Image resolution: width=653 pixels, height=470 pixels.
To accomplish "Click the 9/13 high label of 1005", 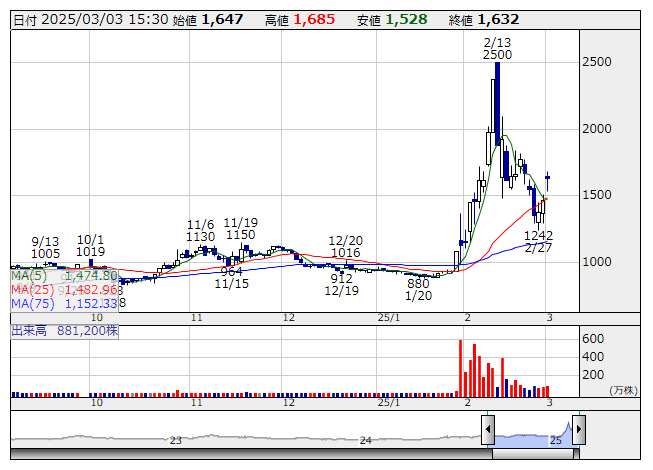I will (46, 254).
